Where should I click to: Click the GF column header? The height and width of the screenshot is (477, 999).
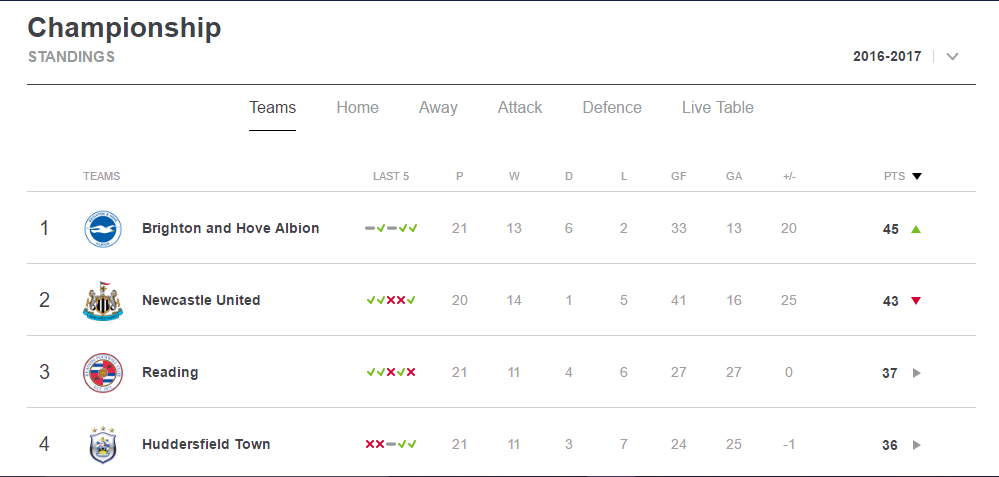[x=679, y=176]
